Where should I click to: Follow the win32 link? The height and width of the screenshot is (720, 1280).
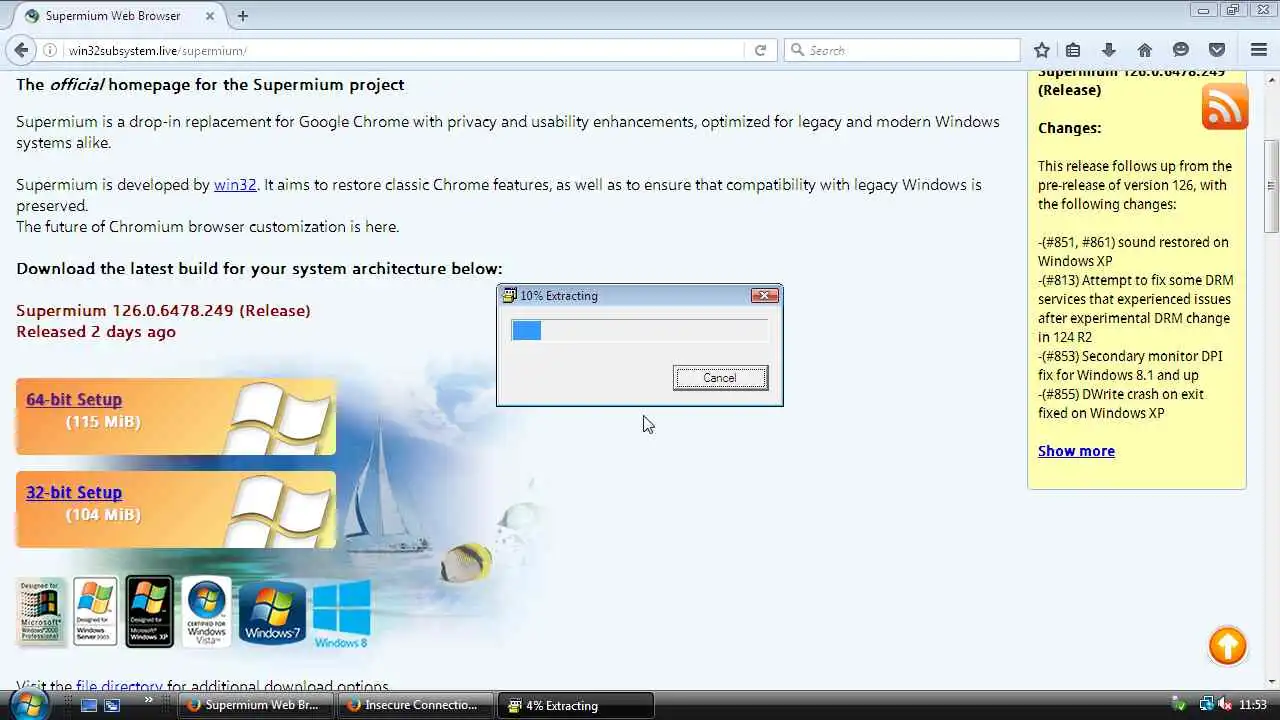tap(235, 185)
